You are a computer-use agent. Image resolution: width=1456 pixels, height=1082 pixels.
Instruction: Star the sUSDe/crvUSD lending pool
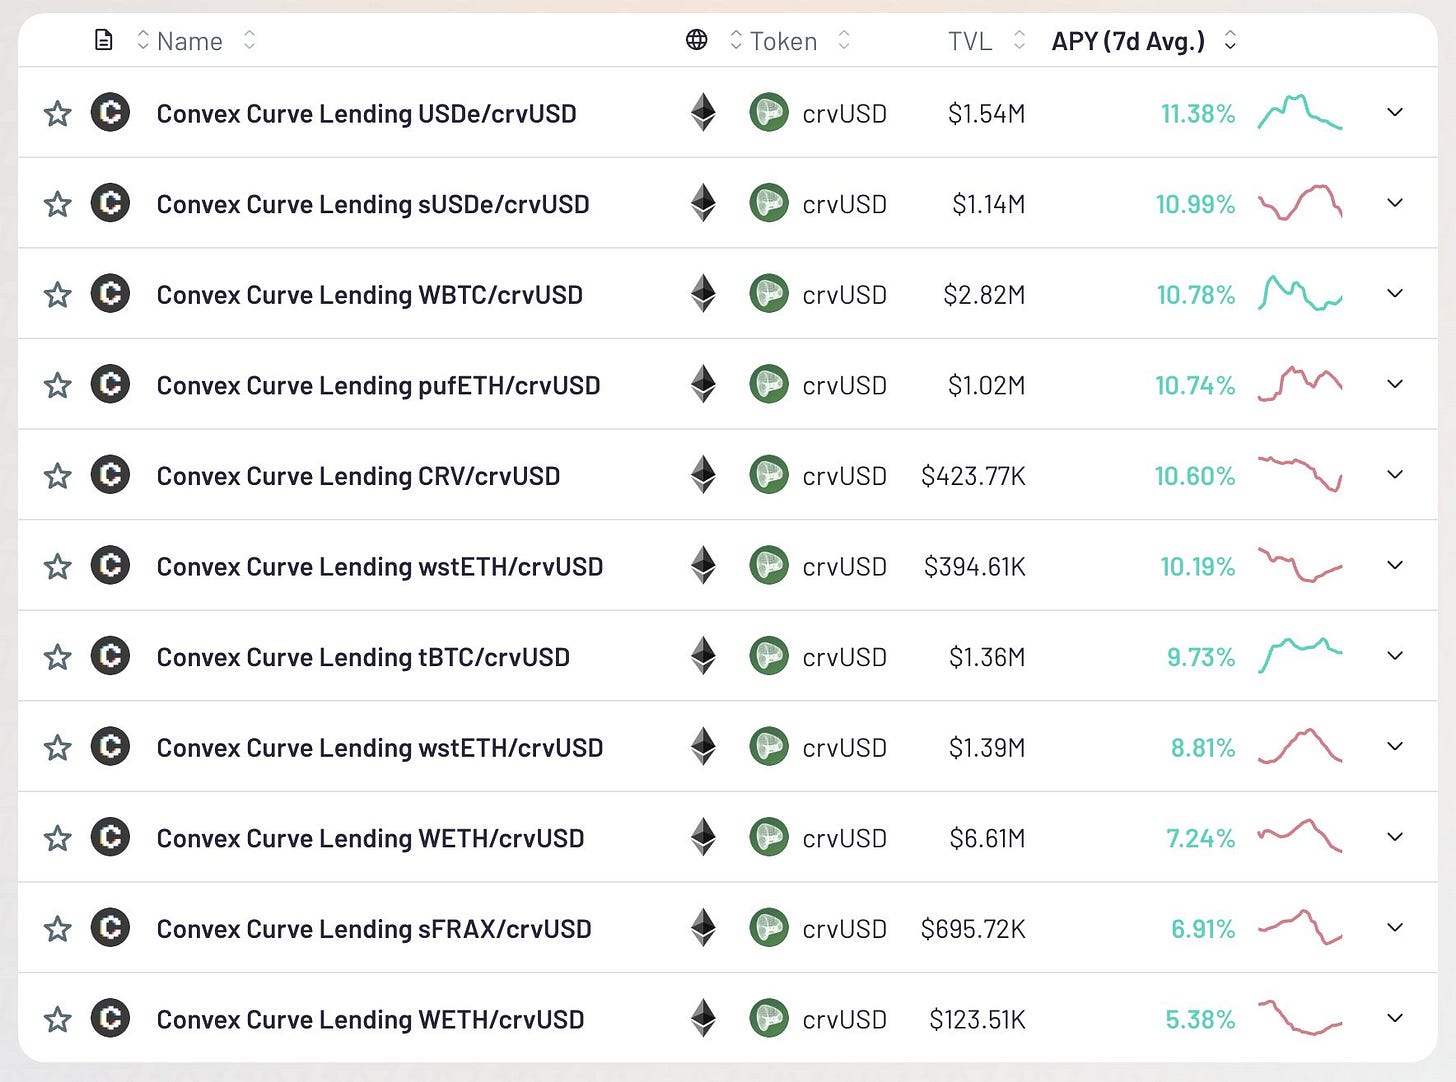(x=58, y=204)
